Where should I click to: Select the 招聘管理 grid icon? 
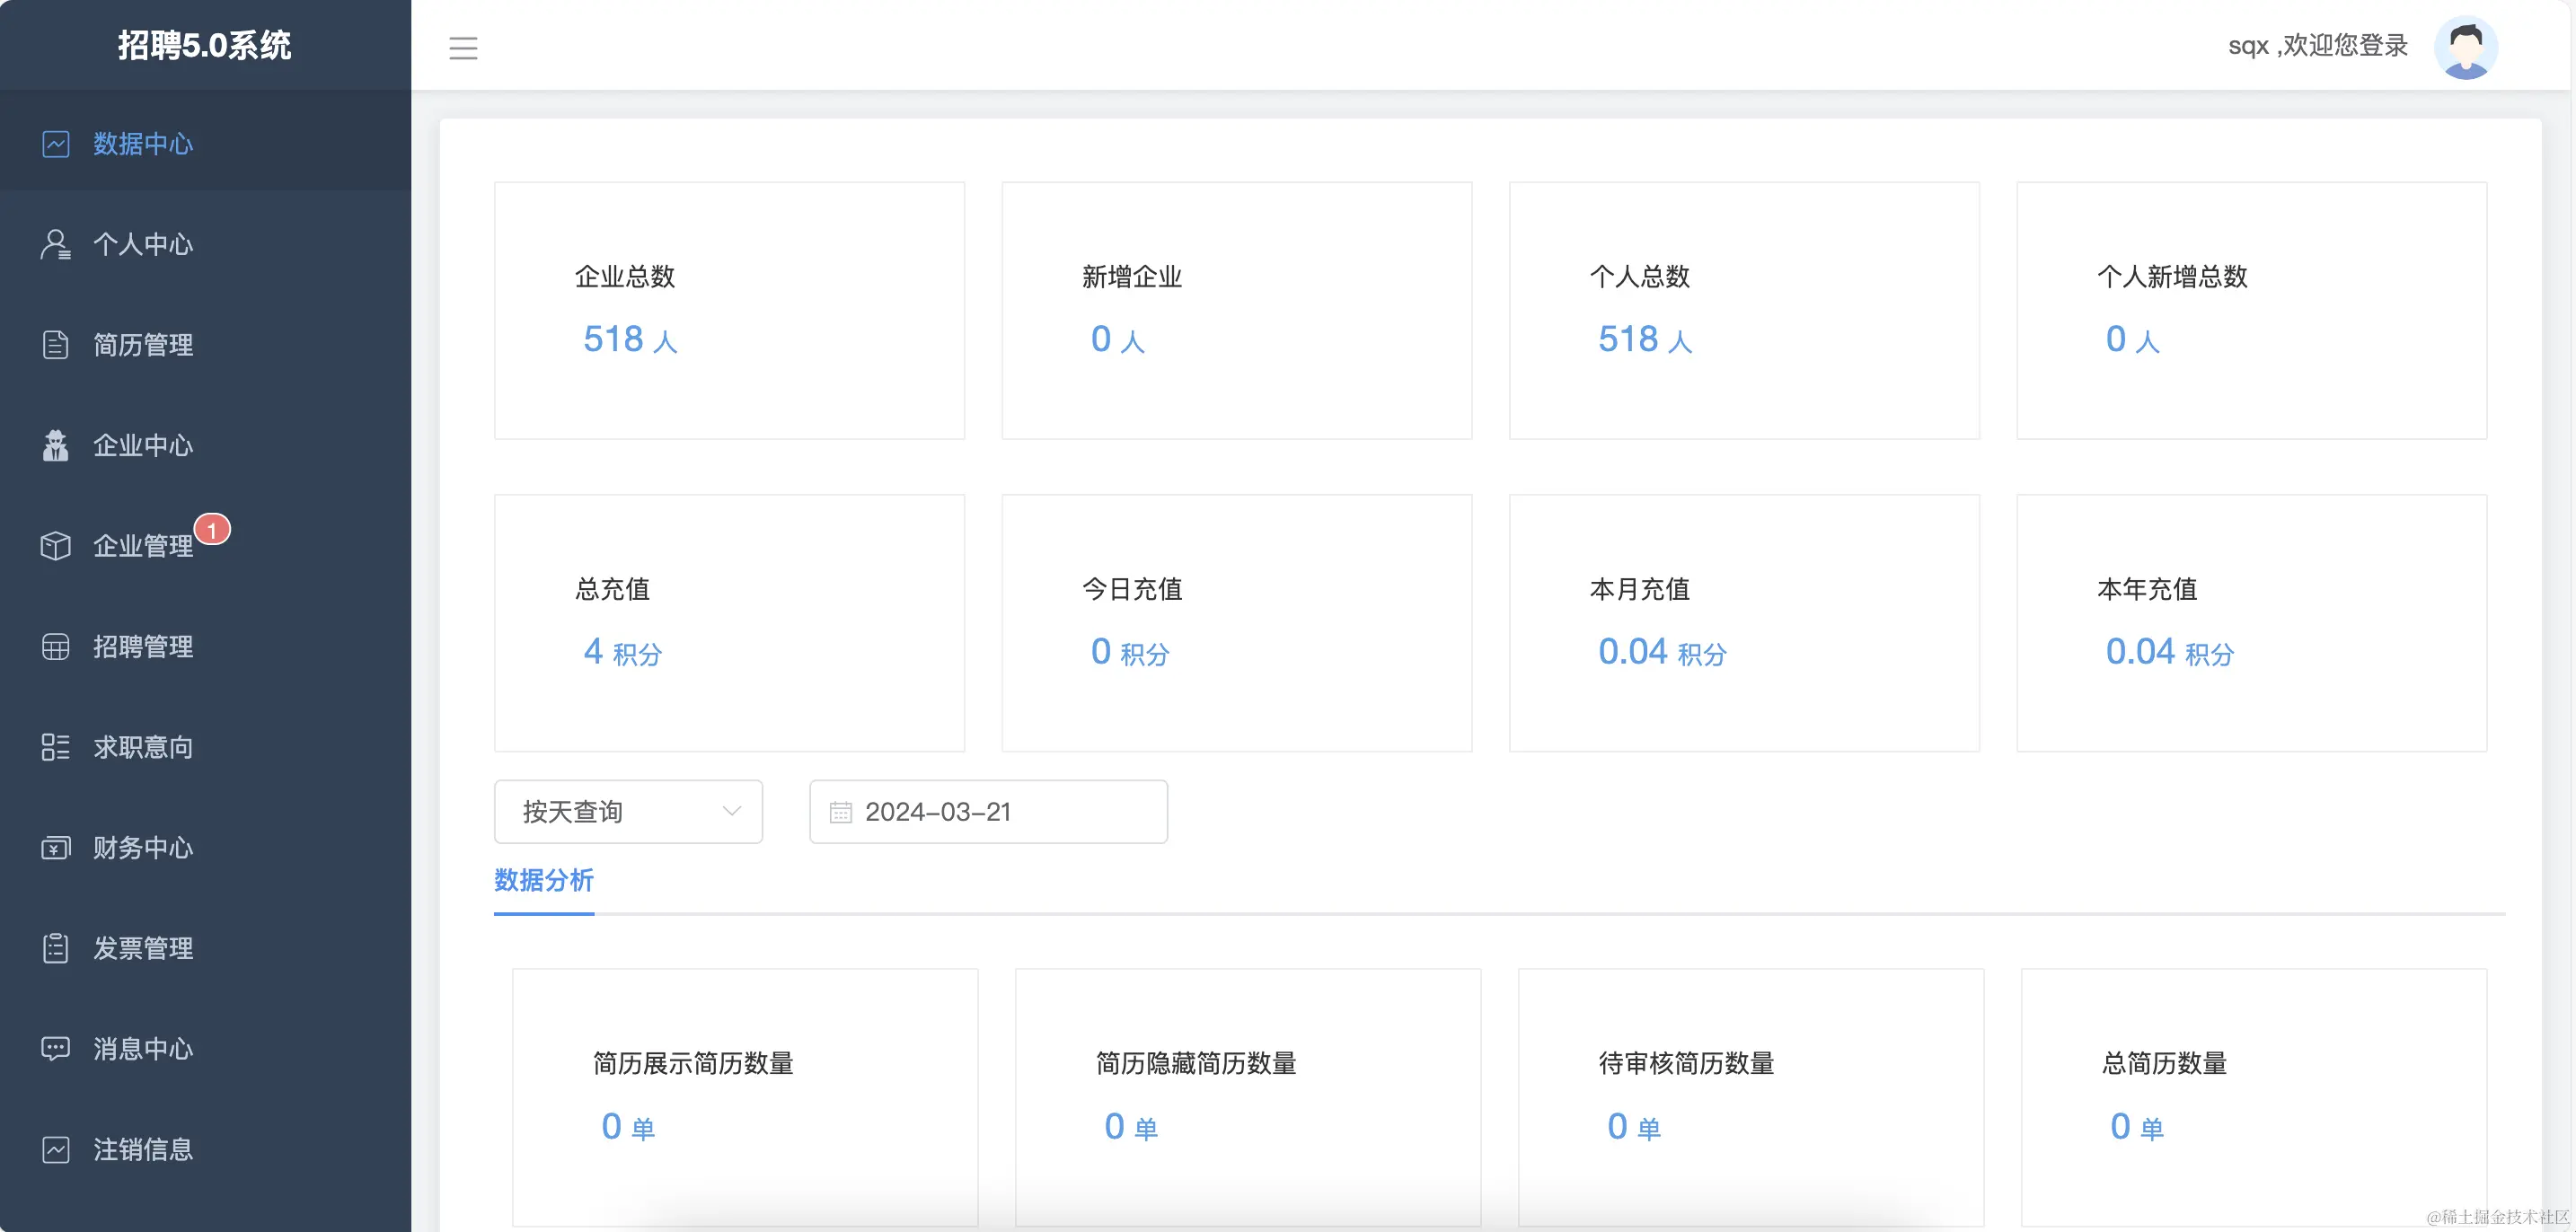55,646
